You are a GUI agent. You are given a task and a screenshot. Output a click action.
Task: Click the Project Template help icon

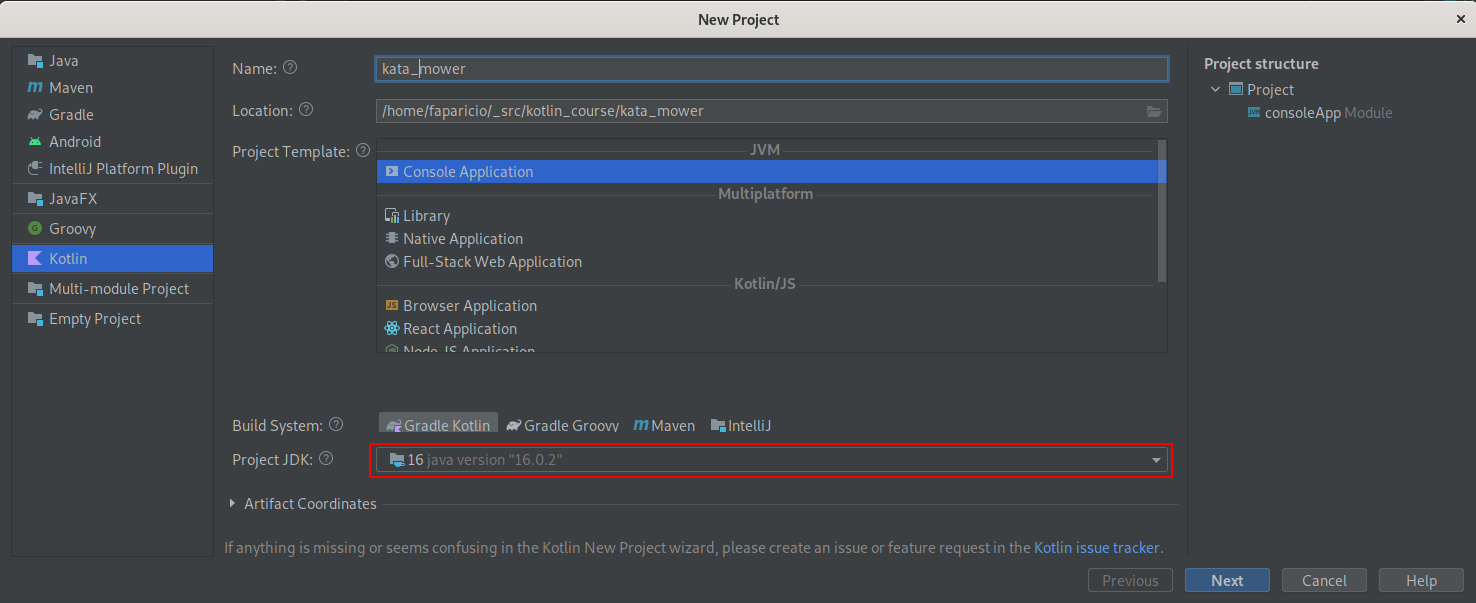point(363,151)
